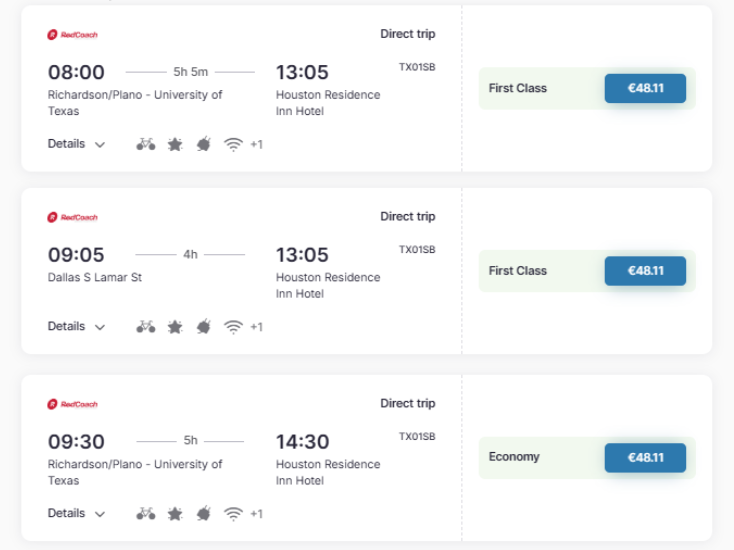734x550 pixels.
Task: Click the bicycle amenity icon on 08:00 trip
Action: [x=146, y=144]
